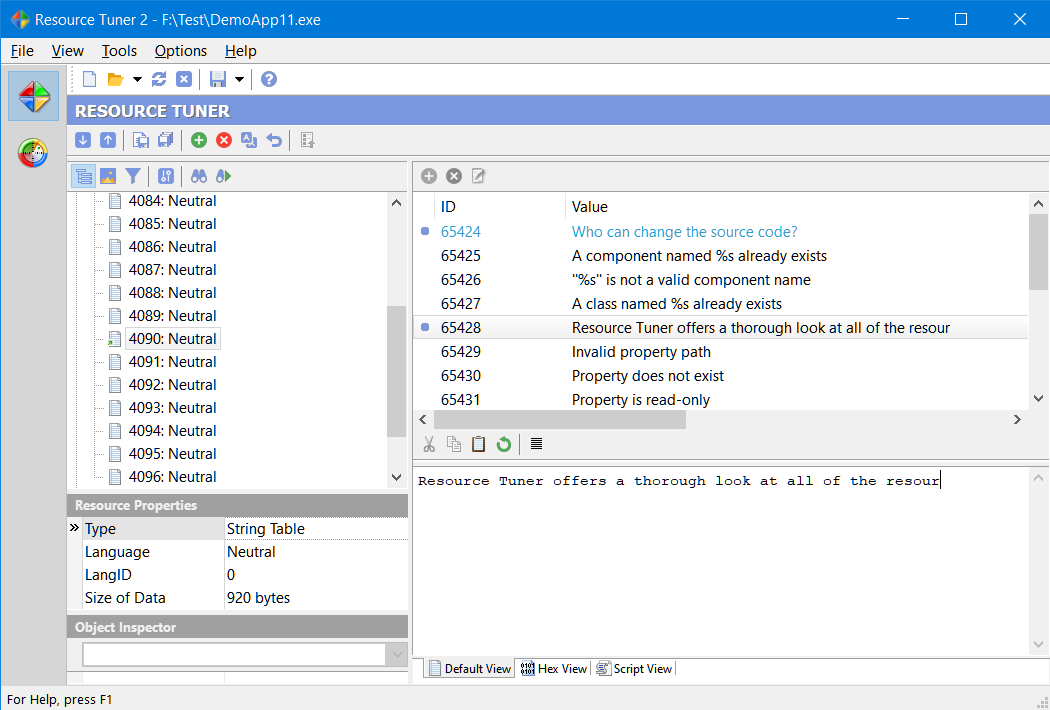
Task: Select the round colorful target sidebar icon
Action: [33, 153]
